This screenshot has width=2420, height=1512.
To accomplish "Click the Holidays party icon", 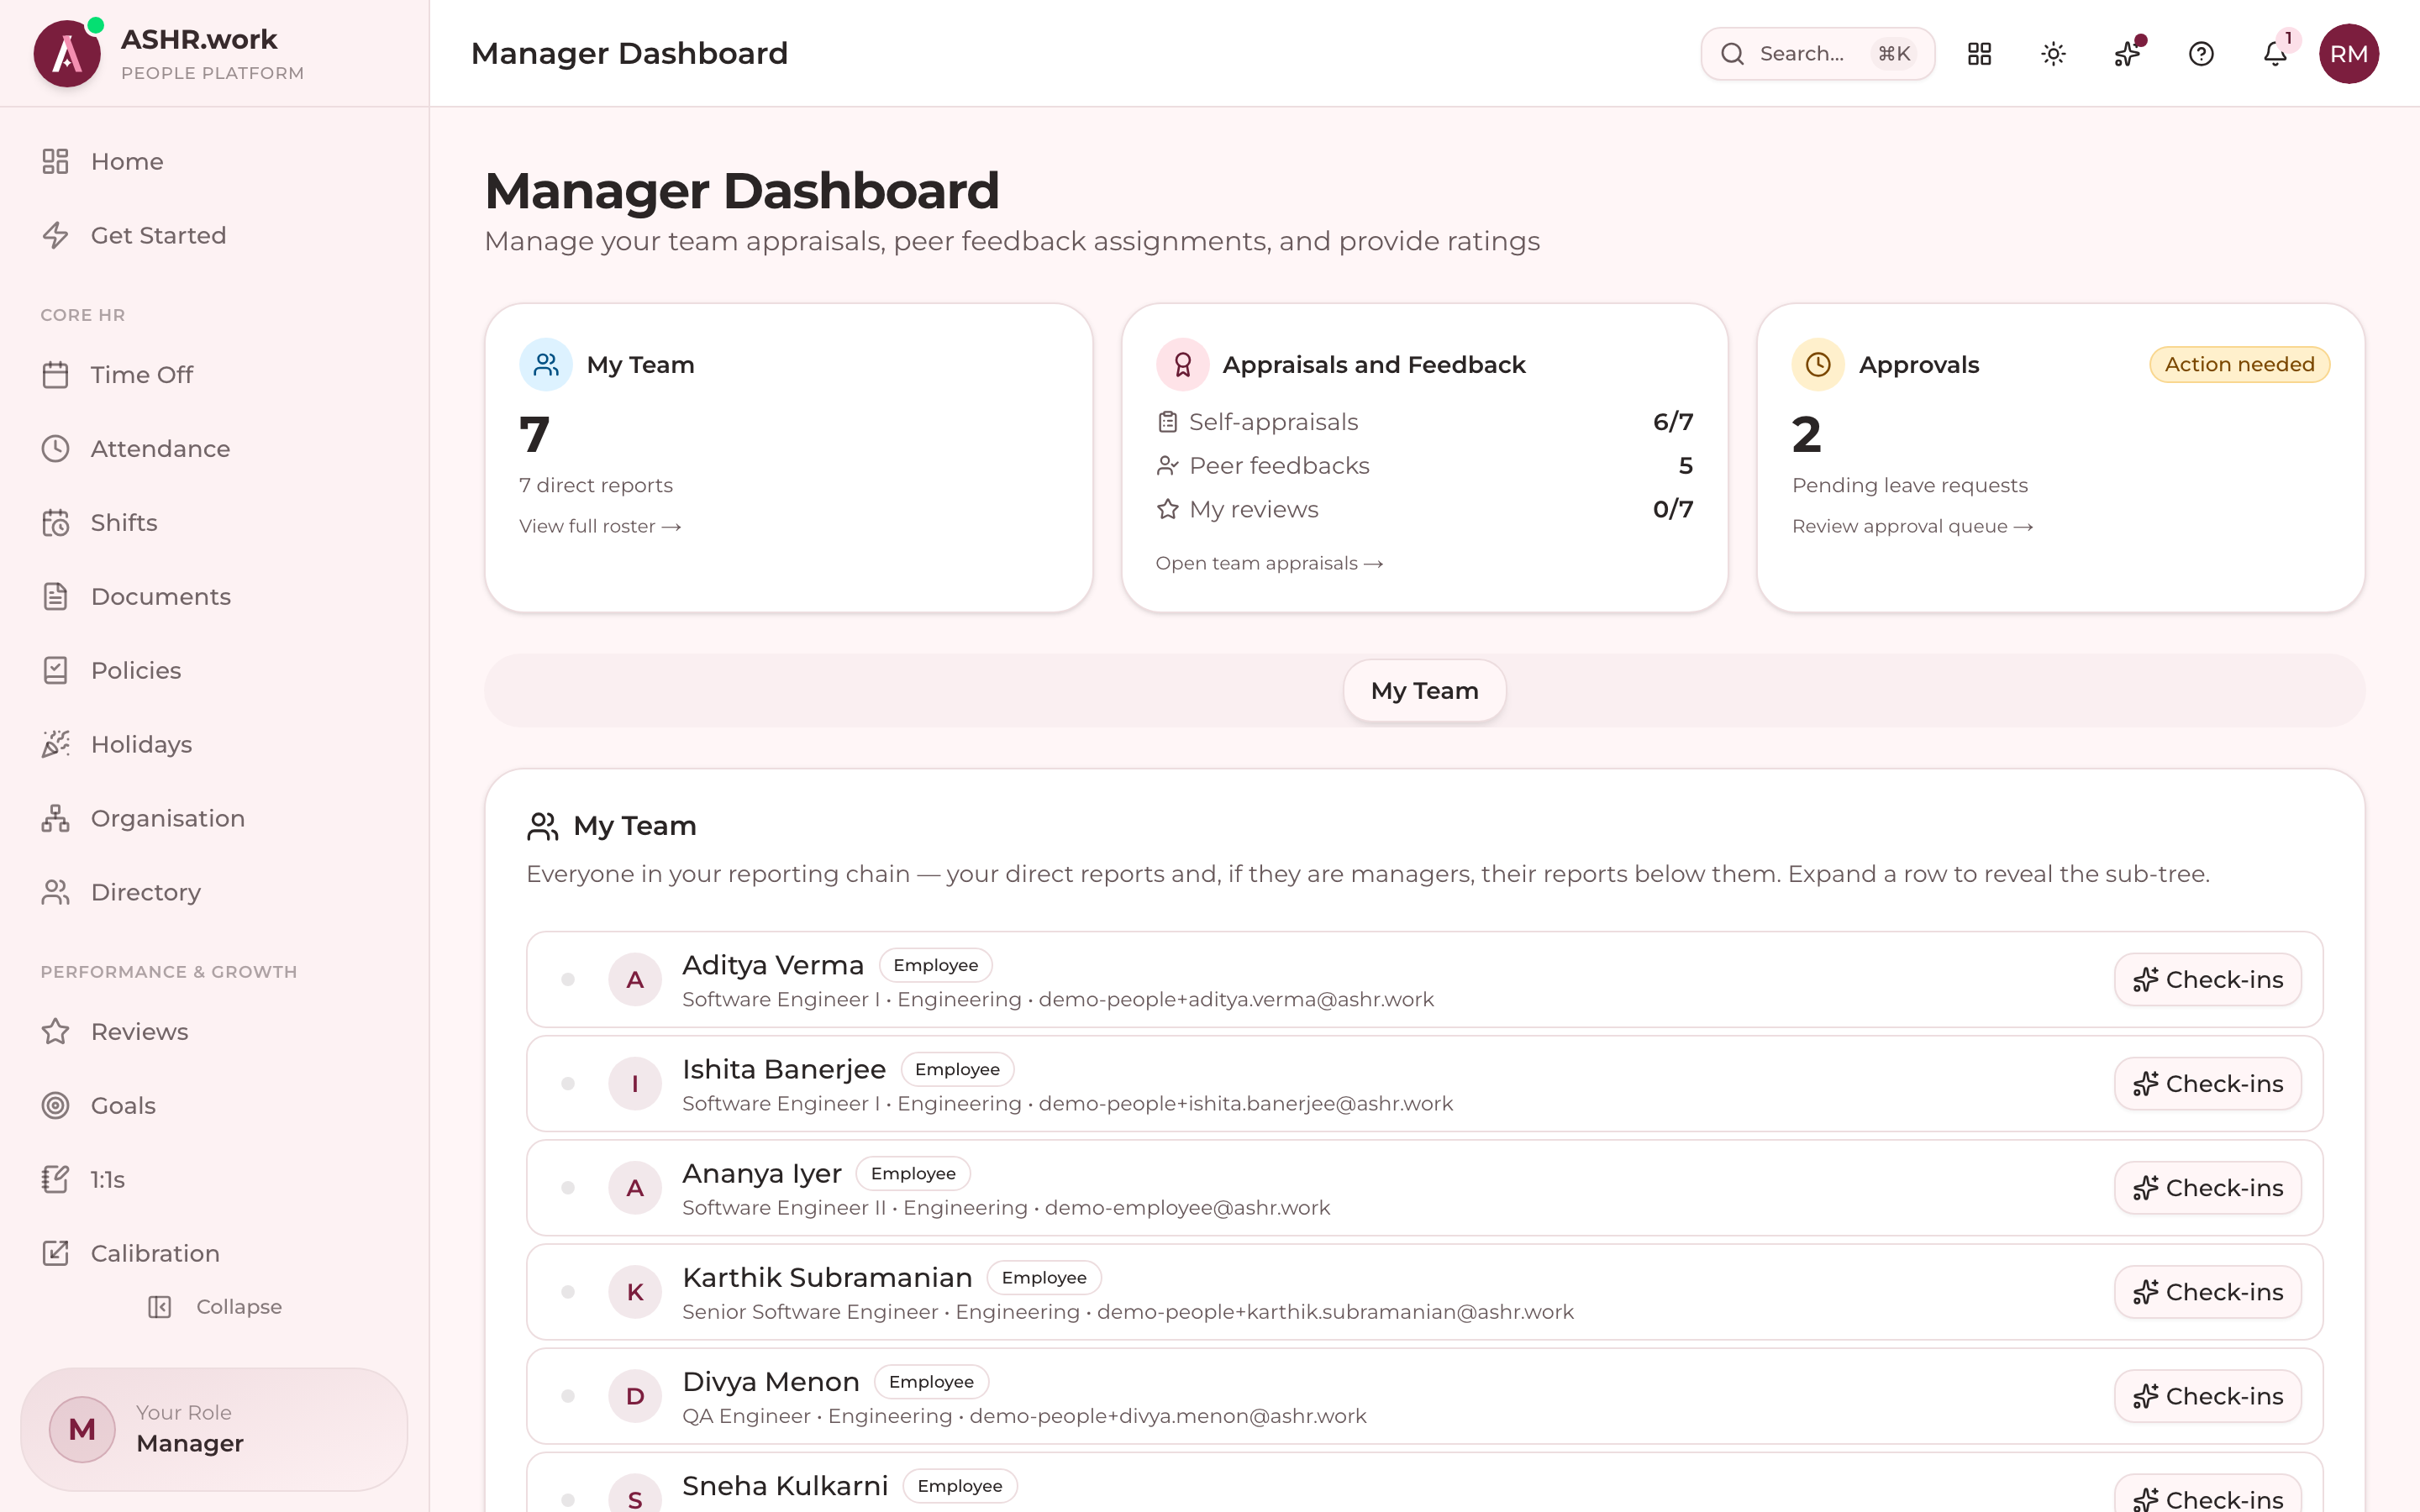I will [56, 745].
